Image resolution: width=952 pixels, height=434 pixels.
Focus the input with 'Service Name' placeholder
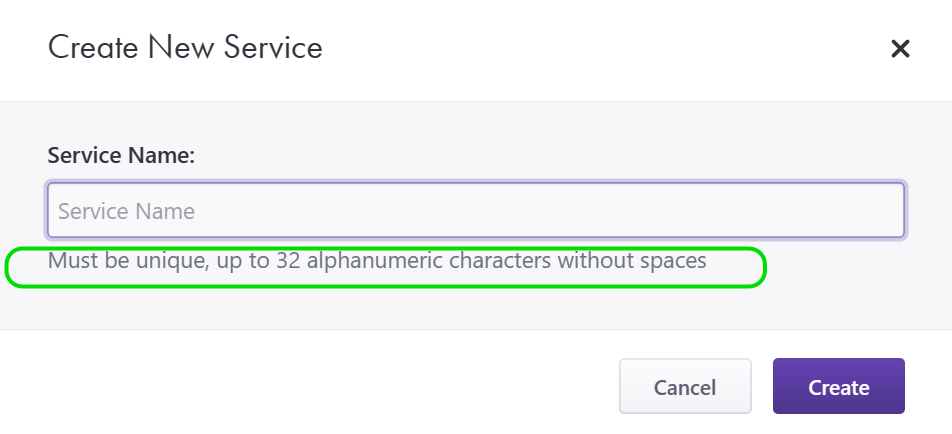476,210
